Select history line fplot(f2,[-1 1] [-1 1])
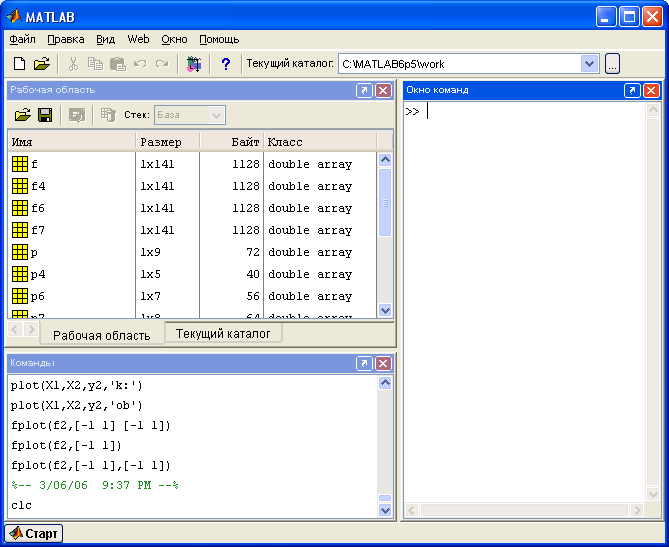669x547 pixels. 91,425
